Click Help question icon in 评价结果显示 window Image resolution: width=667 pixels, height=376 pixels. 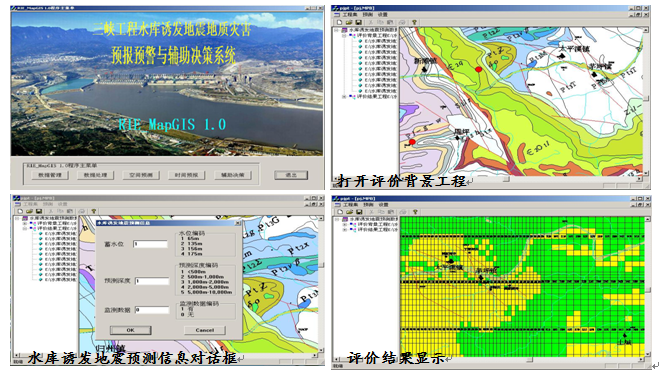[x=415, y=212]
